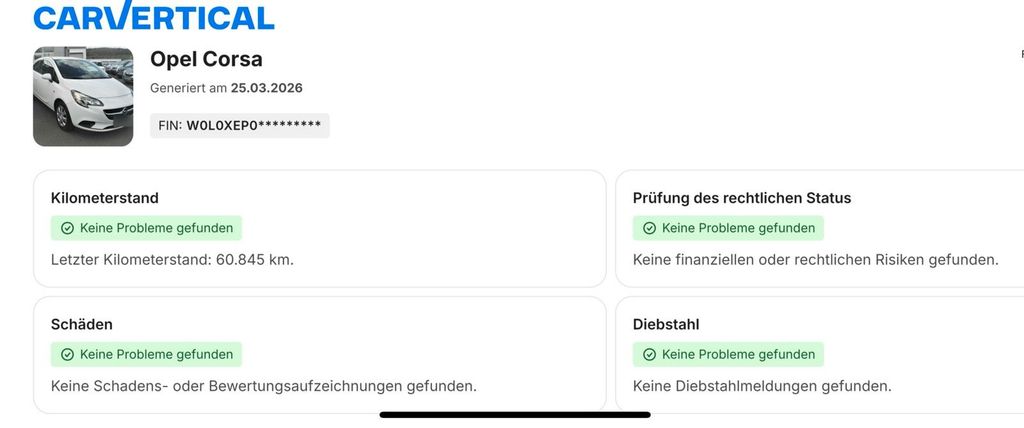Click the checkmark icon under Prüfung des rechtlichen Status
The width and height of the screenshot is (1024, 428).
(649, 228)
